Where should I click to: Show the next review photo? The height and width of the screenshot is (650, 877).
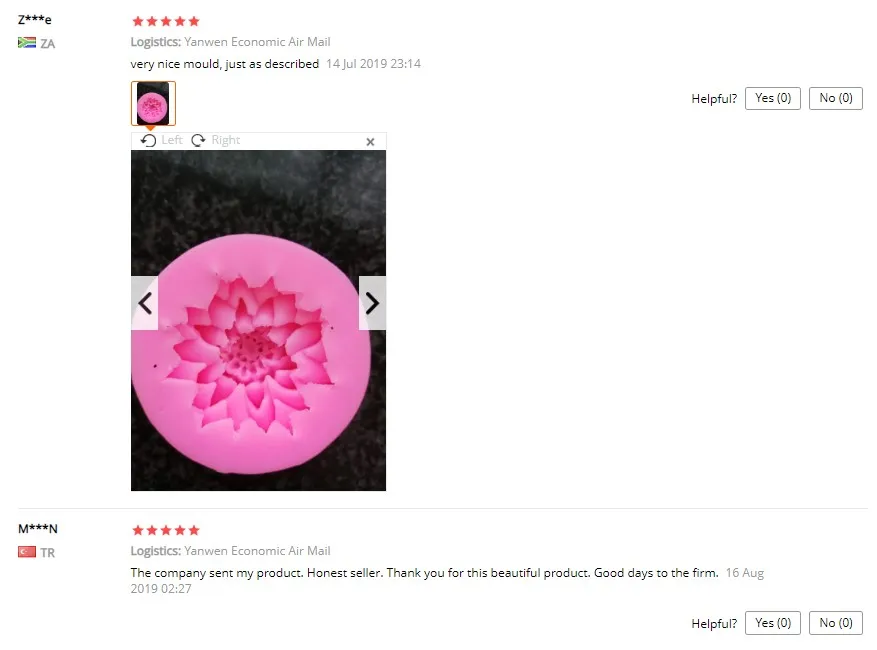click(x=373, y=303)
